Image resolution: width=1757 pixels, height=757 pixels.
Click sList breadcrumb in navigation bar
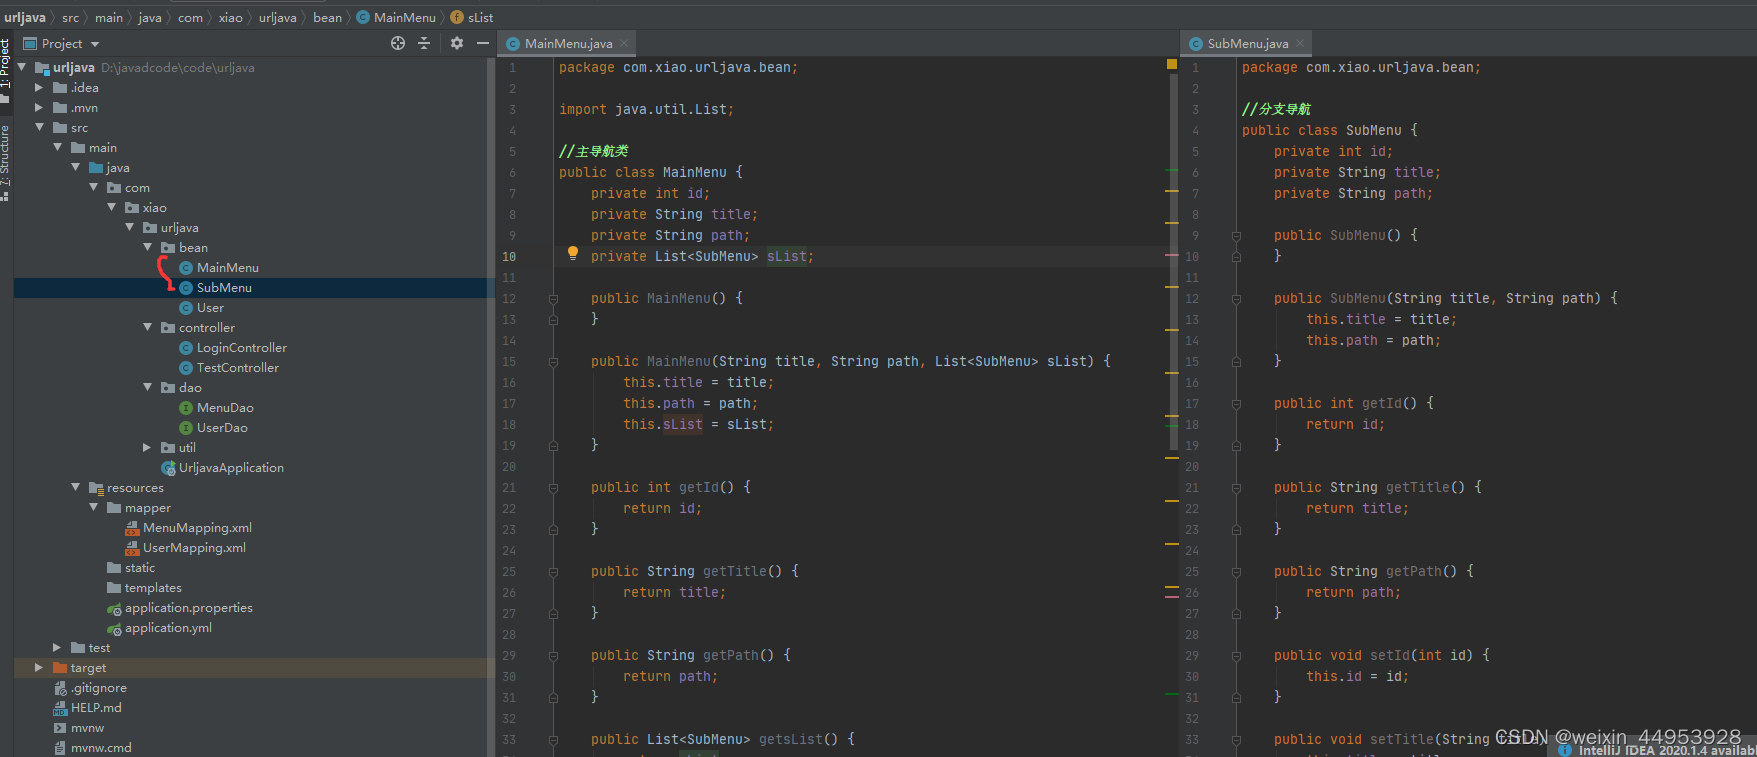tap(472, 17)
